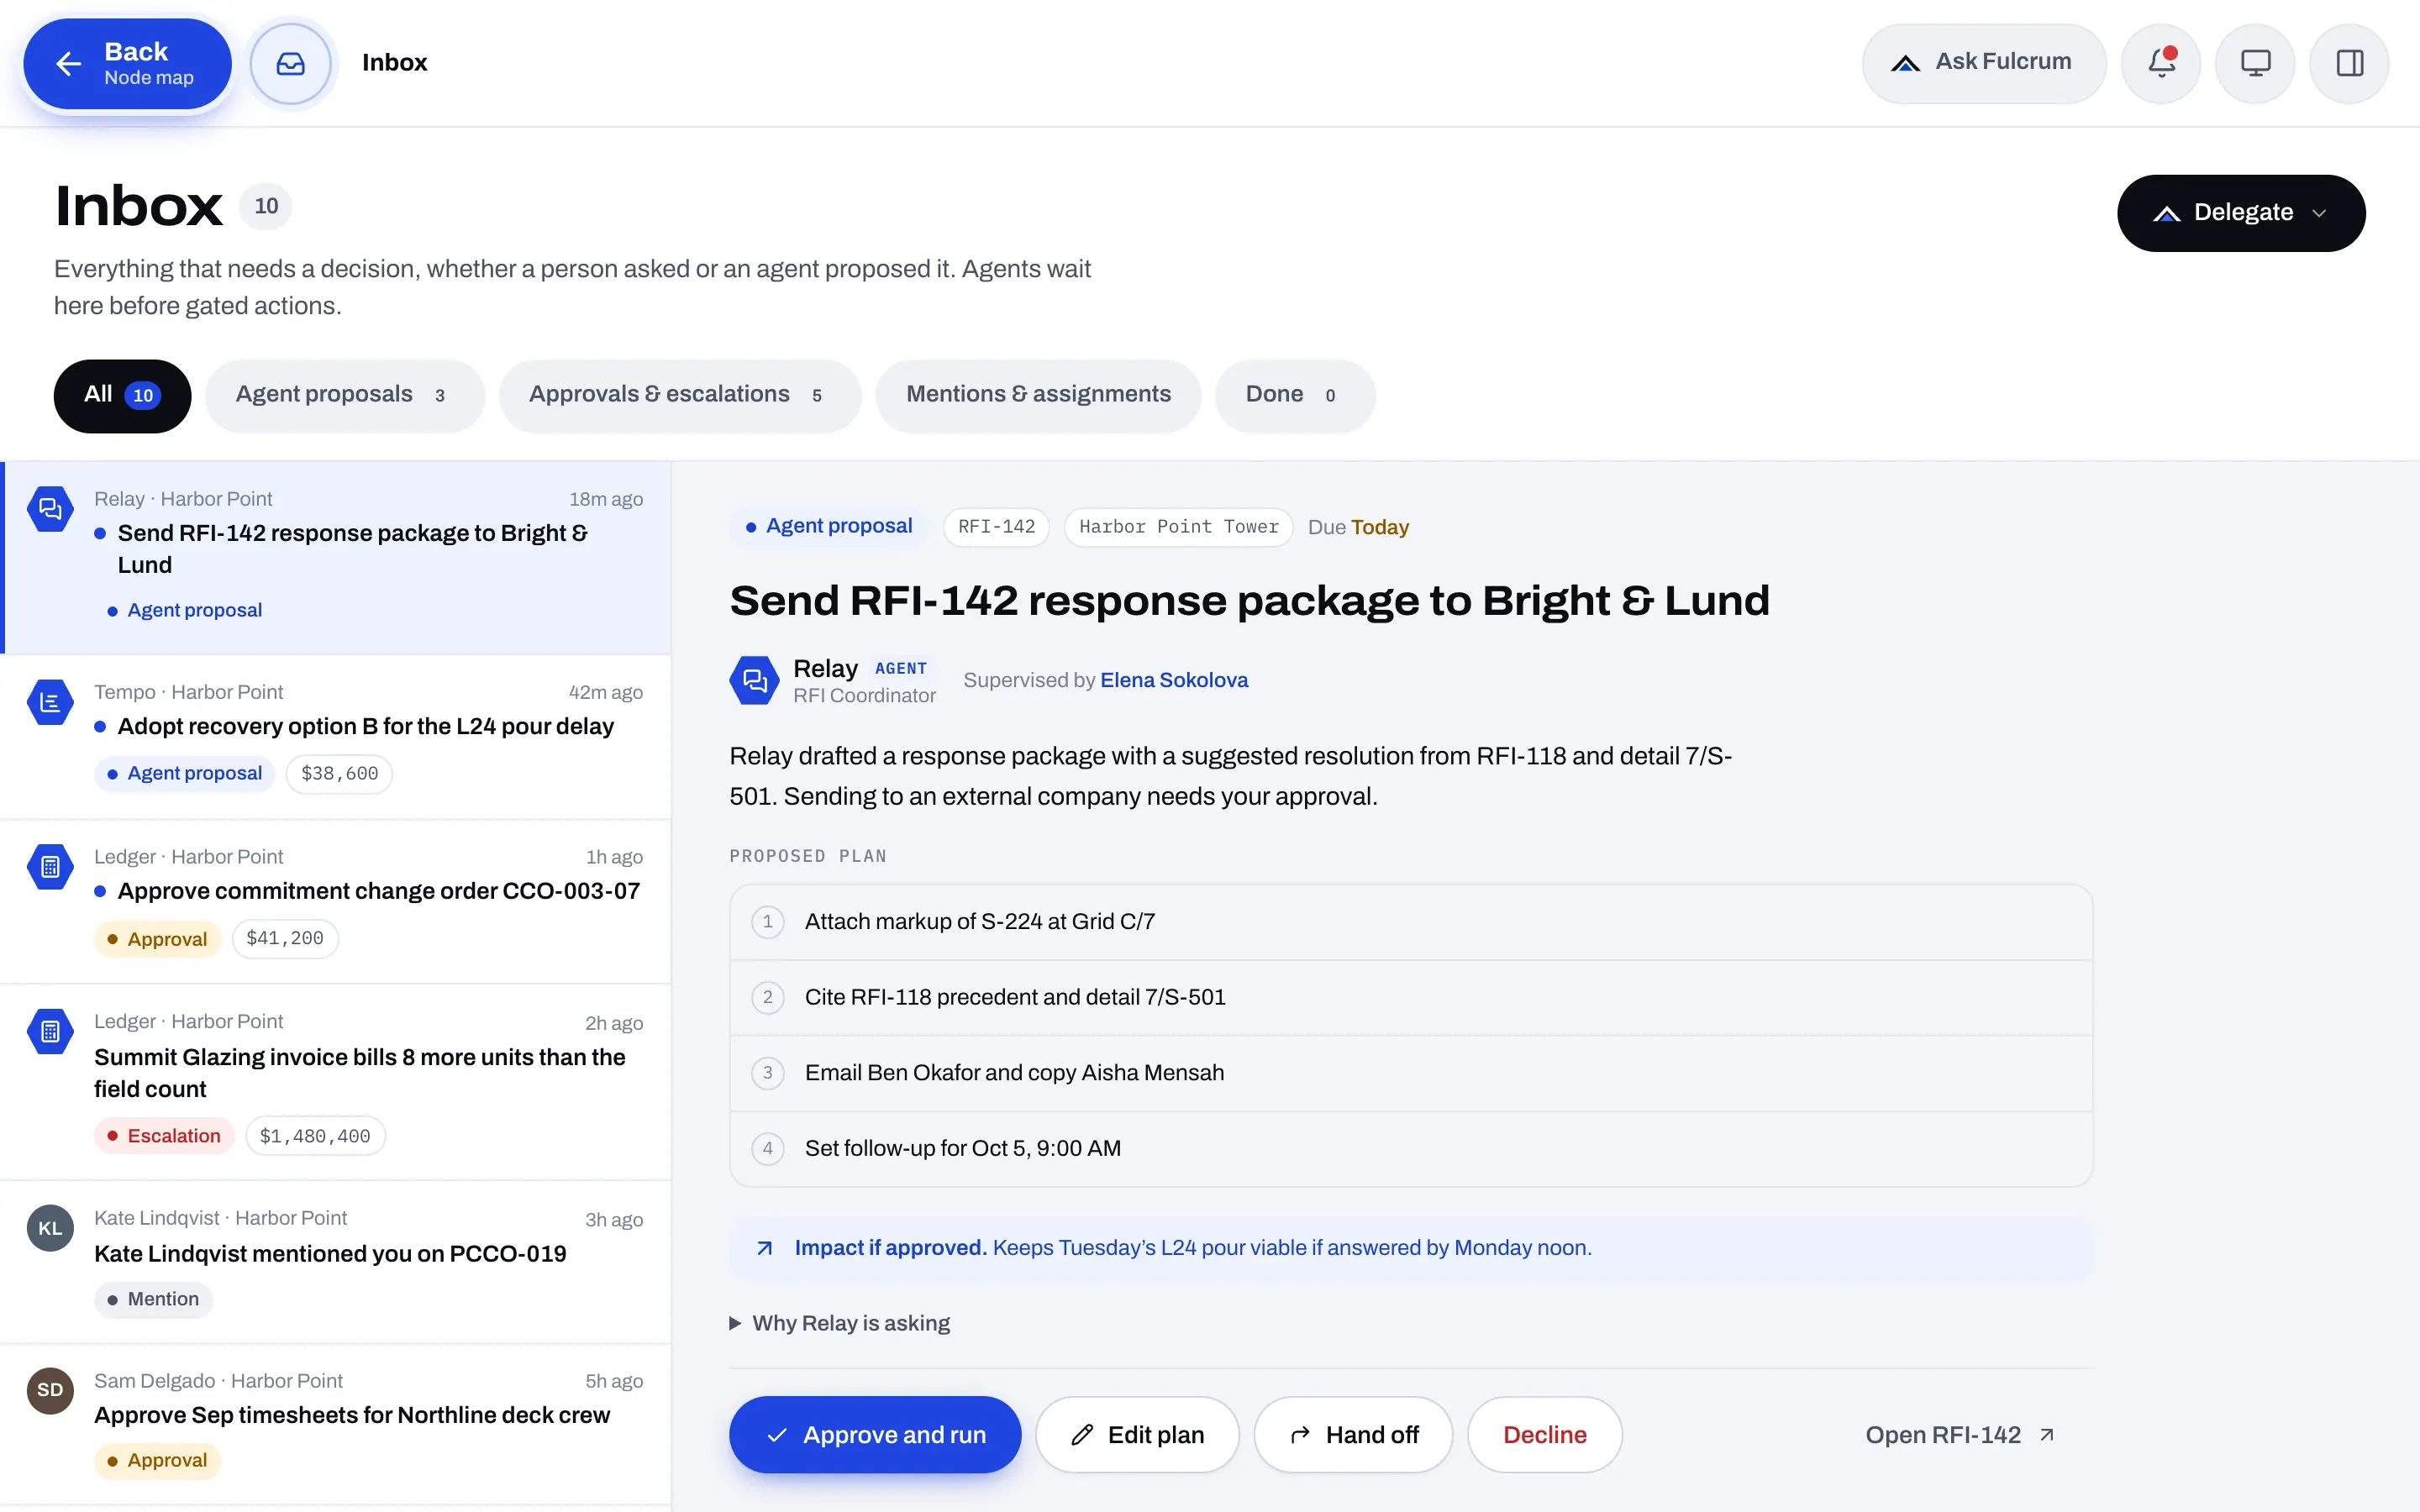Select plan step 3 Email Ben Okafor
Screen dimensions: 2420x1512
[x=1411, y=1073]
